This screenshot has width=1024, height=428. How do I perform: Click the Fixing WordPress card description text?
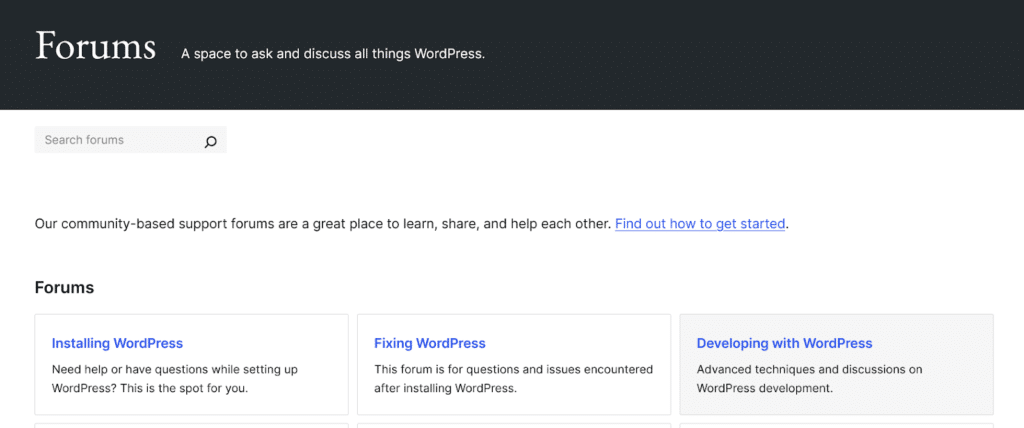coord(513,378)
